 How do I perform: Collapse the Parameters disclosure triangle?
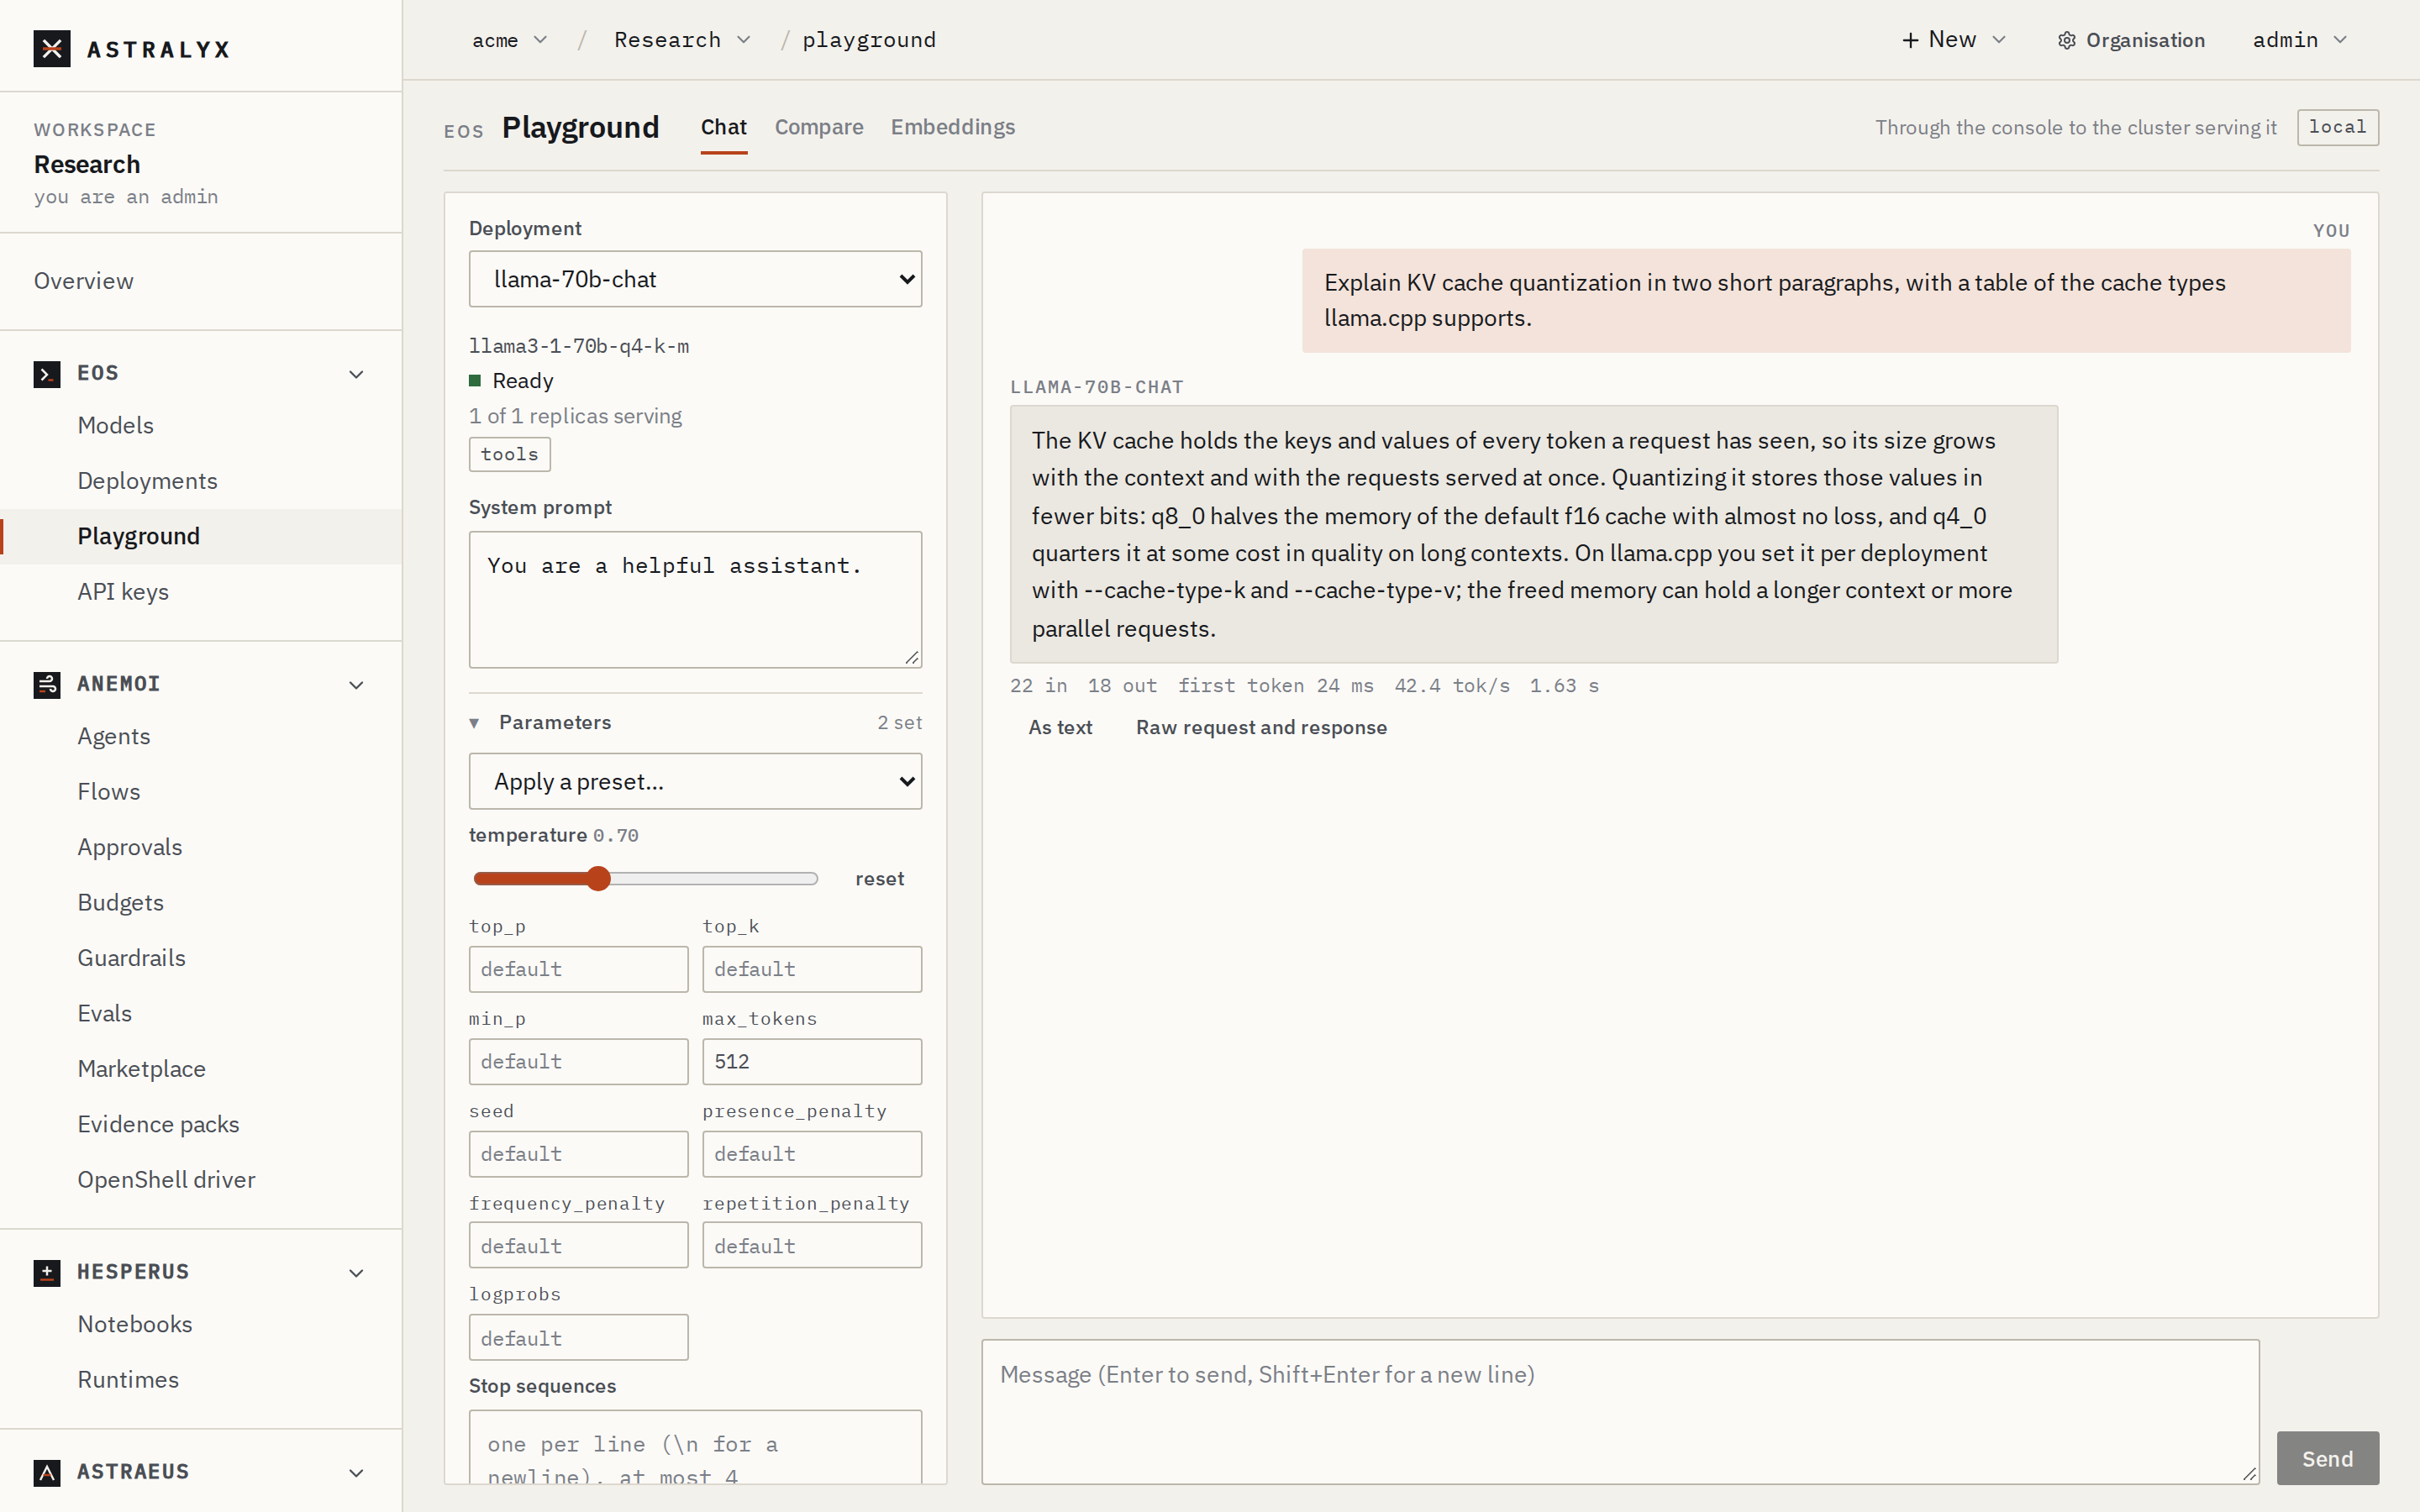click(475, 723)
